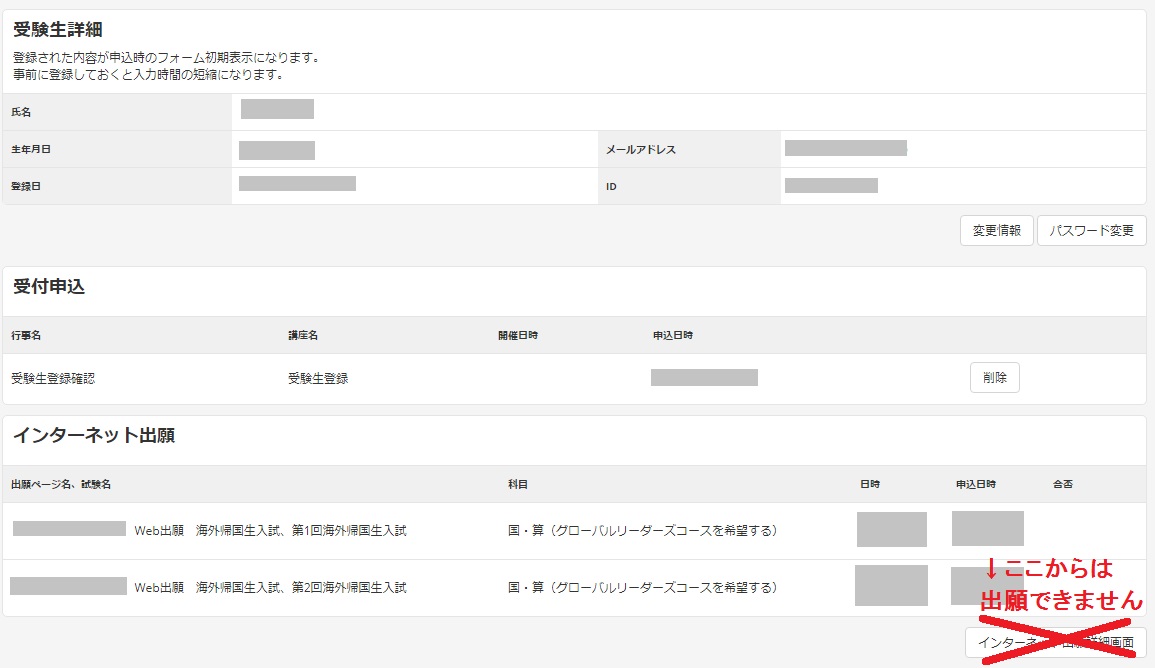
Task: Select the 開催日時 column header
Action: [518, 335]
